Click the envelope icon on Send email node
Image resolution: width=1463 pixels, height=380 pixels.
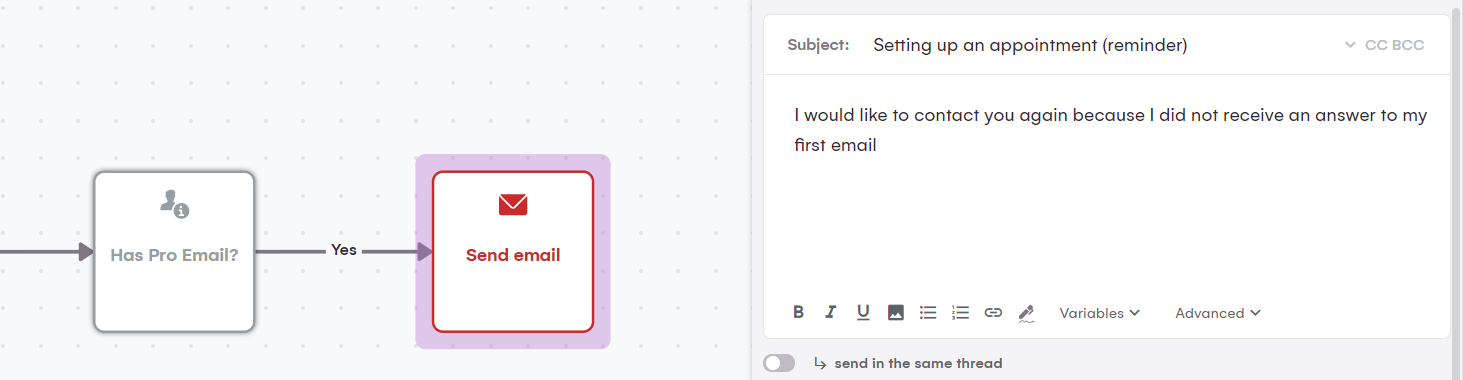tap(513, 205)
